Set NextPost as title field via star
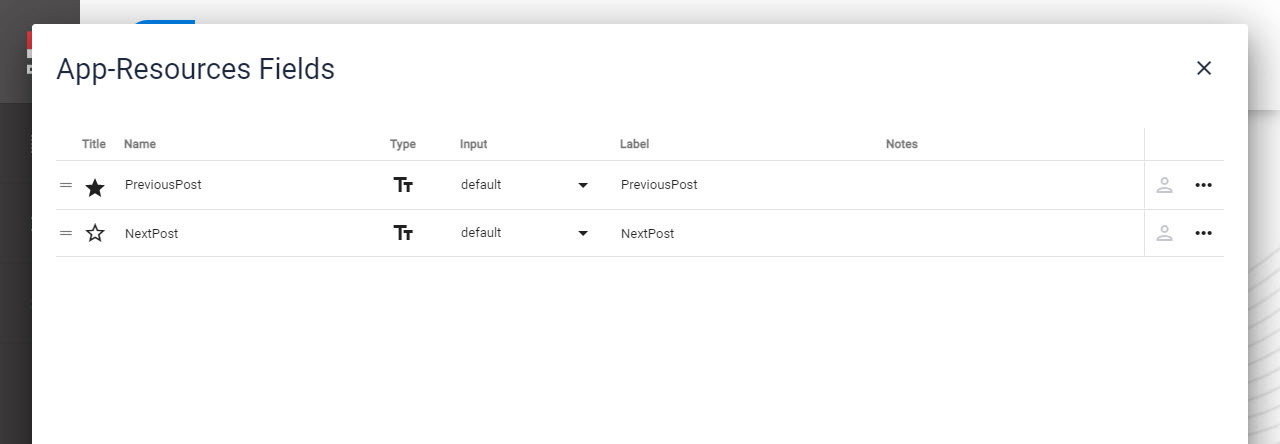Image resolution: width=1280 pixels, height=444 pixels. tap(95, 233)
